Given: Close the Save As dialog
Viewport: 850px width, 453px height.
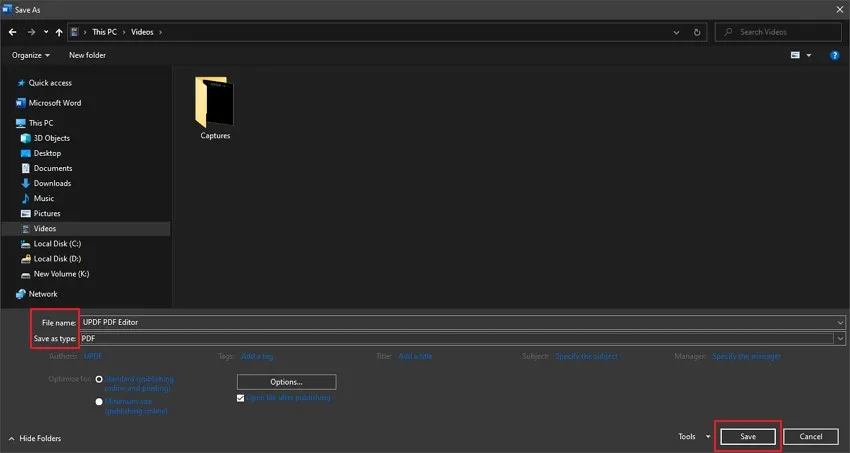Looking at the screenshot, I should coord(839,9).
